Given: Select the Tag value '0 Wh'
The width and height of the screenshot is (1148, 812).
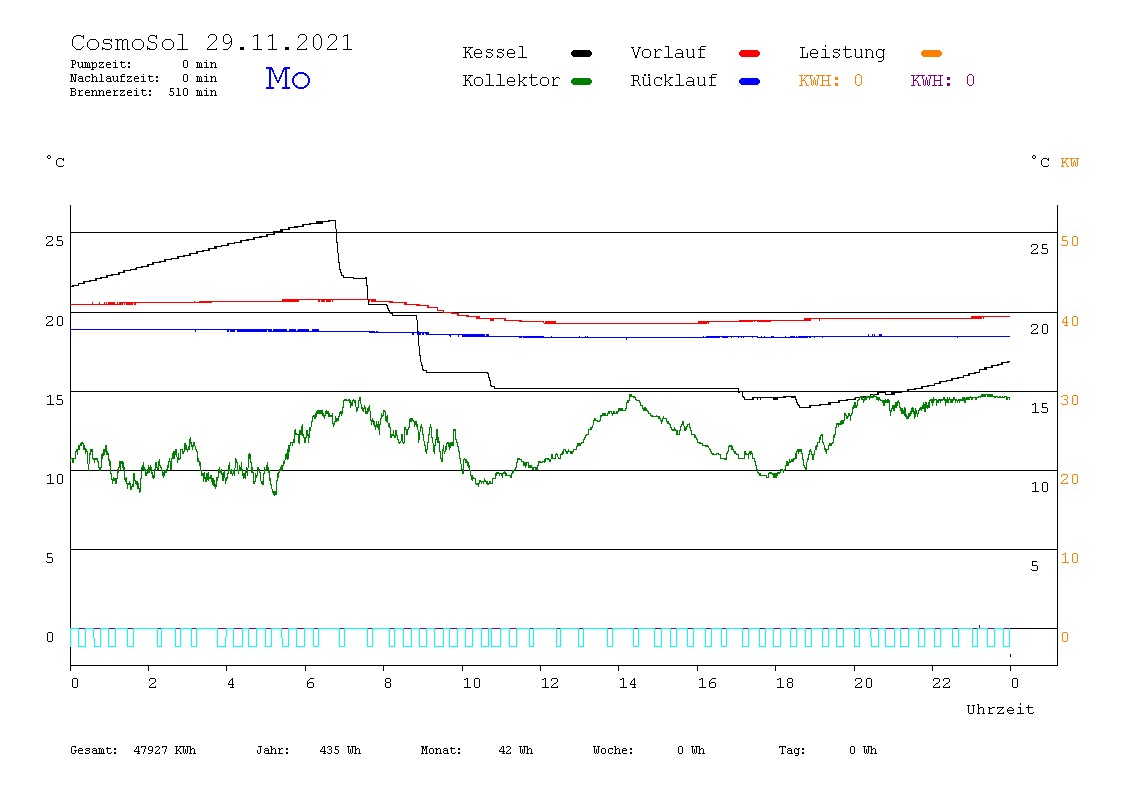Looking at the screenshot, I should coord(863,750).
